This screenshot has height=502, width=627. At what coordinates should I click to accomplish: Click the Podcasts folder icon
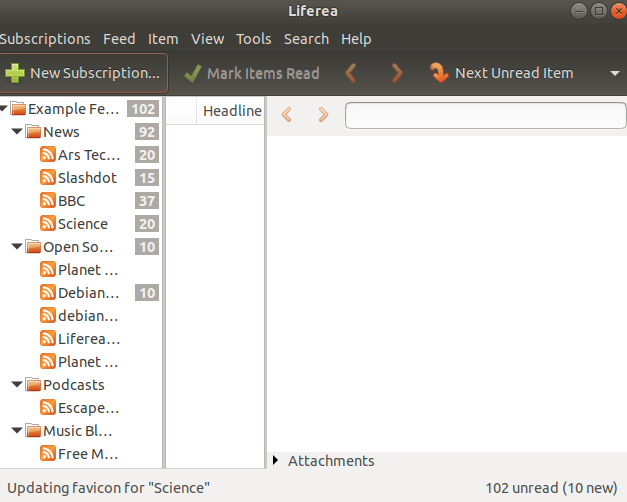[33, 384]
